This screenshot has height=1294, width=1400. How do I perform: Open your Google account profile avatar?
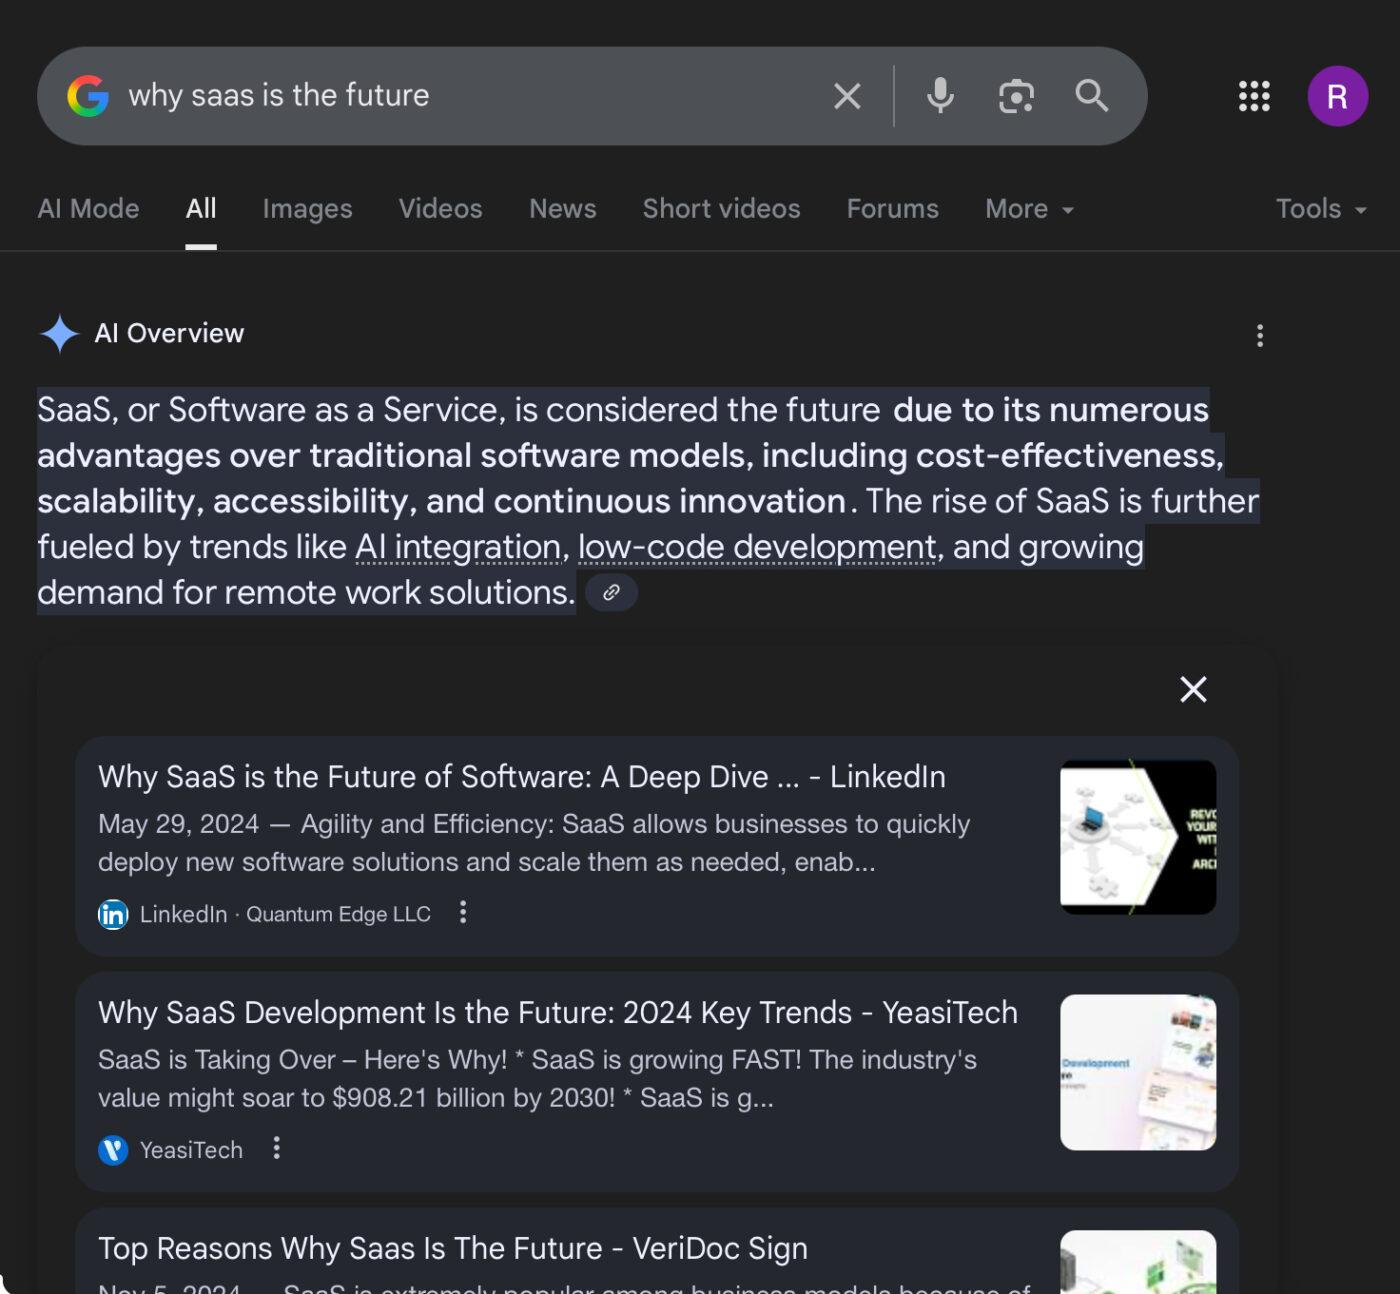tap(1337, 96)
